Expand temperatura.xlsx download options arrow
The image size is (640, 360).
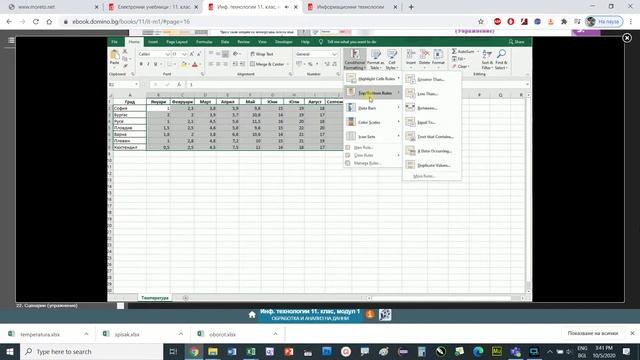click(86, 334)
